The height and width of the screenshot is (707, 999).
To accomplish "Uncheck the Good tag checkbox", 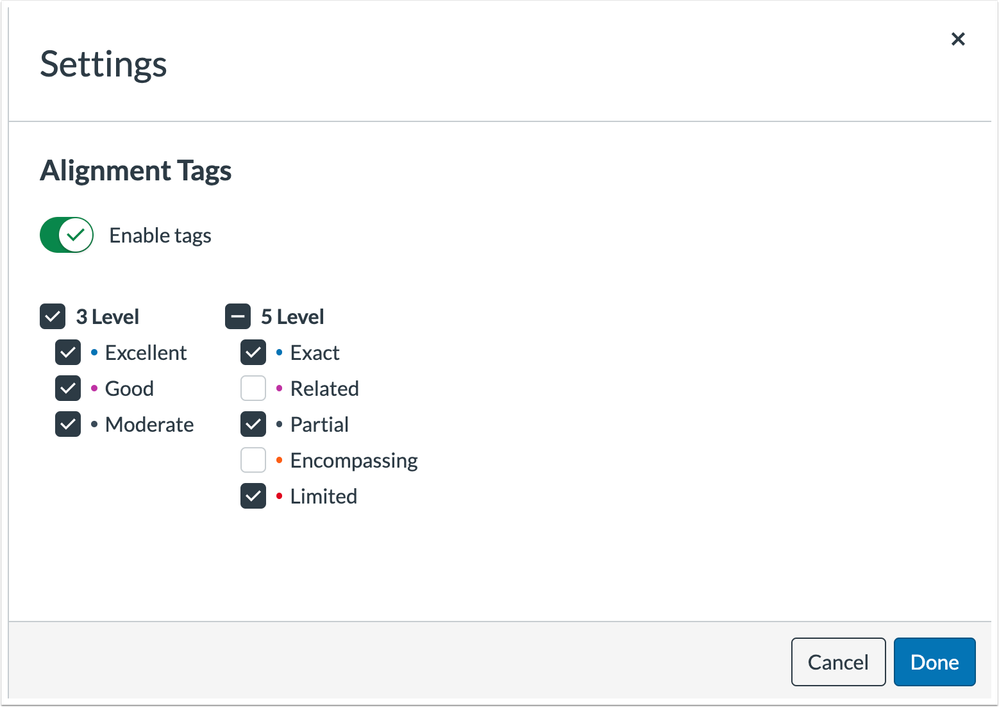I will 68,388.
